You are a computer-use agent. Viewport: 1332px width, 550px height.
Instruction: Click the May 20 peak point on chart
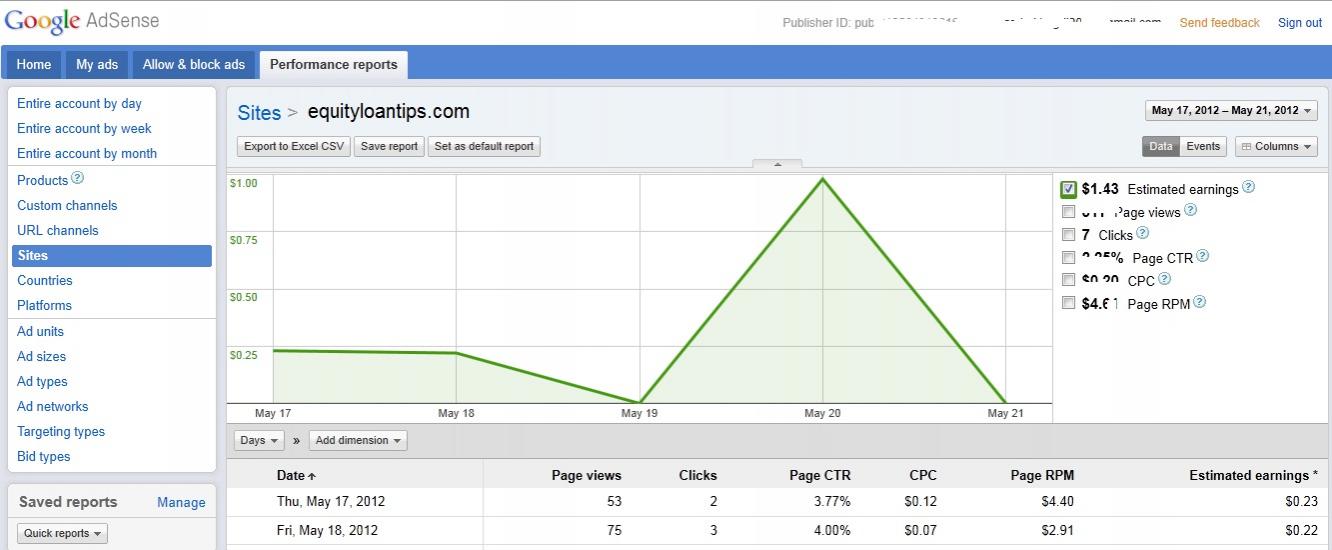pos(822,179)
